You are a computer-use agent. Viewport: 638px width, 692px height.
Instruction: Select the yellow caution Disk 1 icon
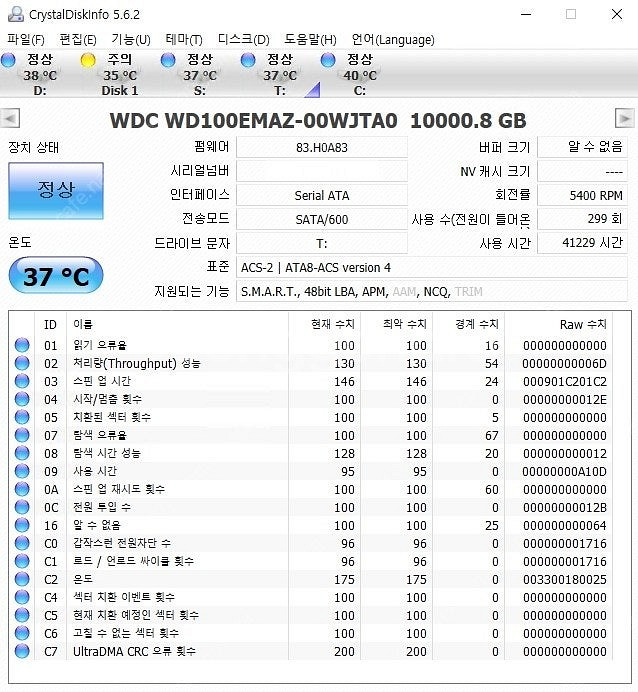click(88, 60)
